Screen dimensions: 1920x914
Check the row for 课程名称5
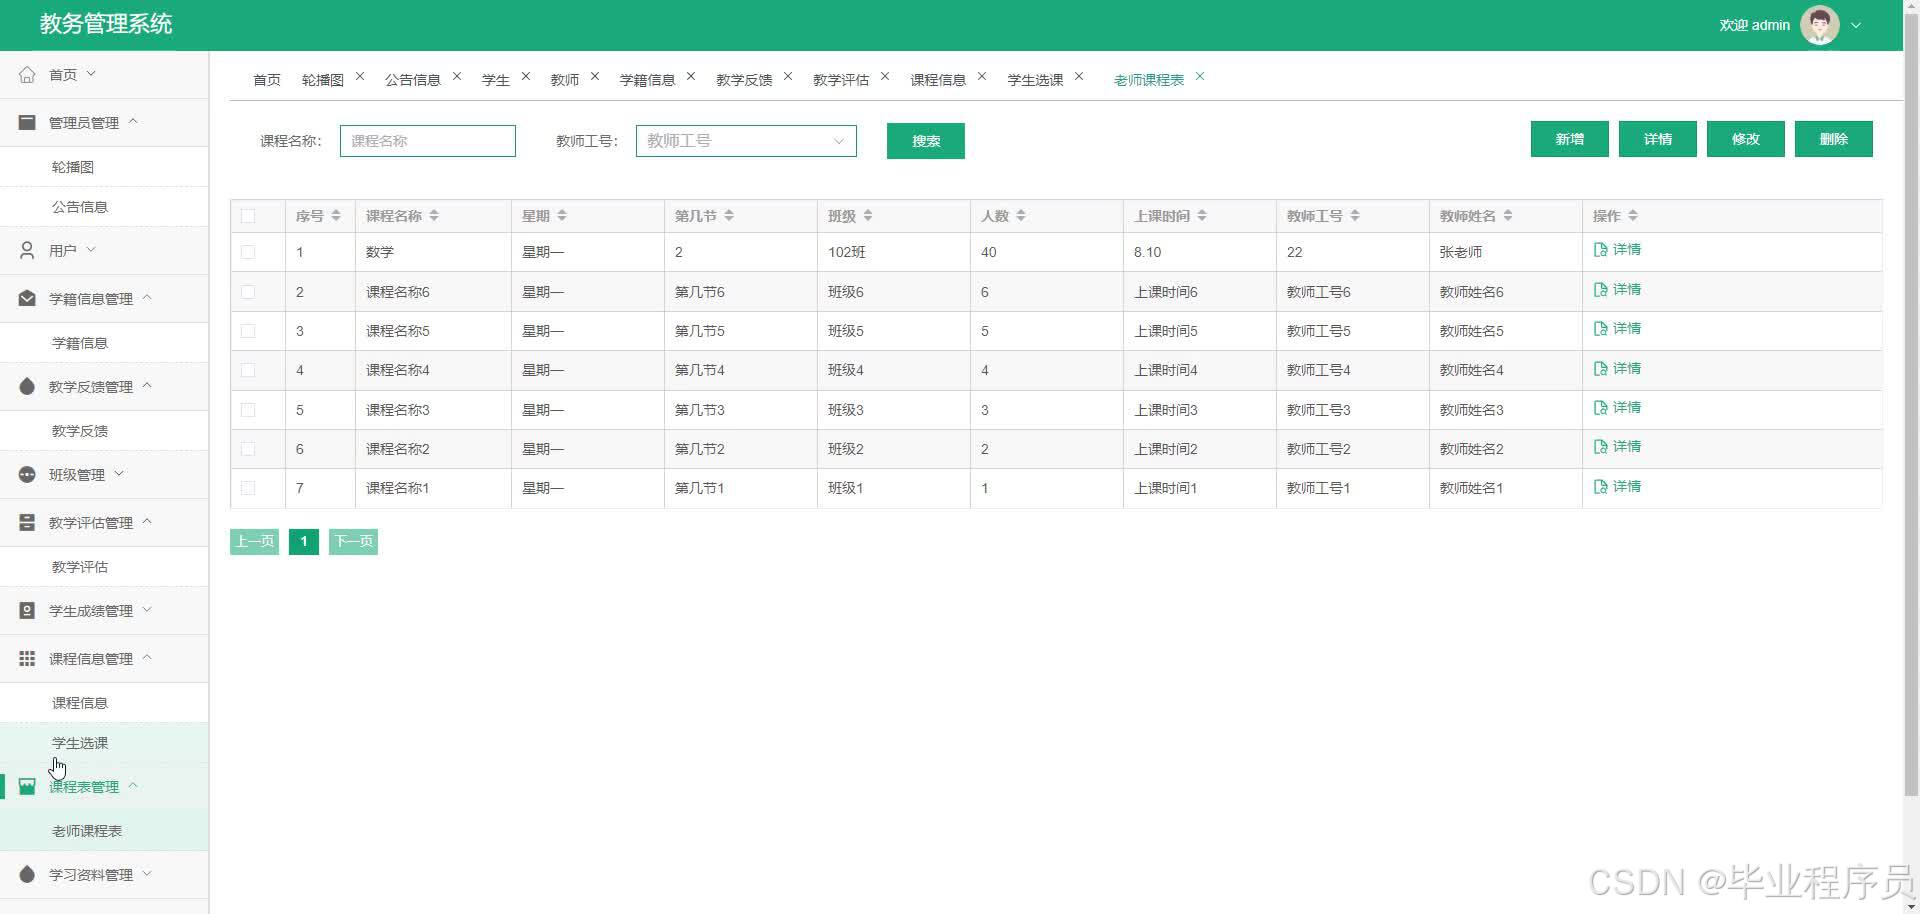(248, 331)
